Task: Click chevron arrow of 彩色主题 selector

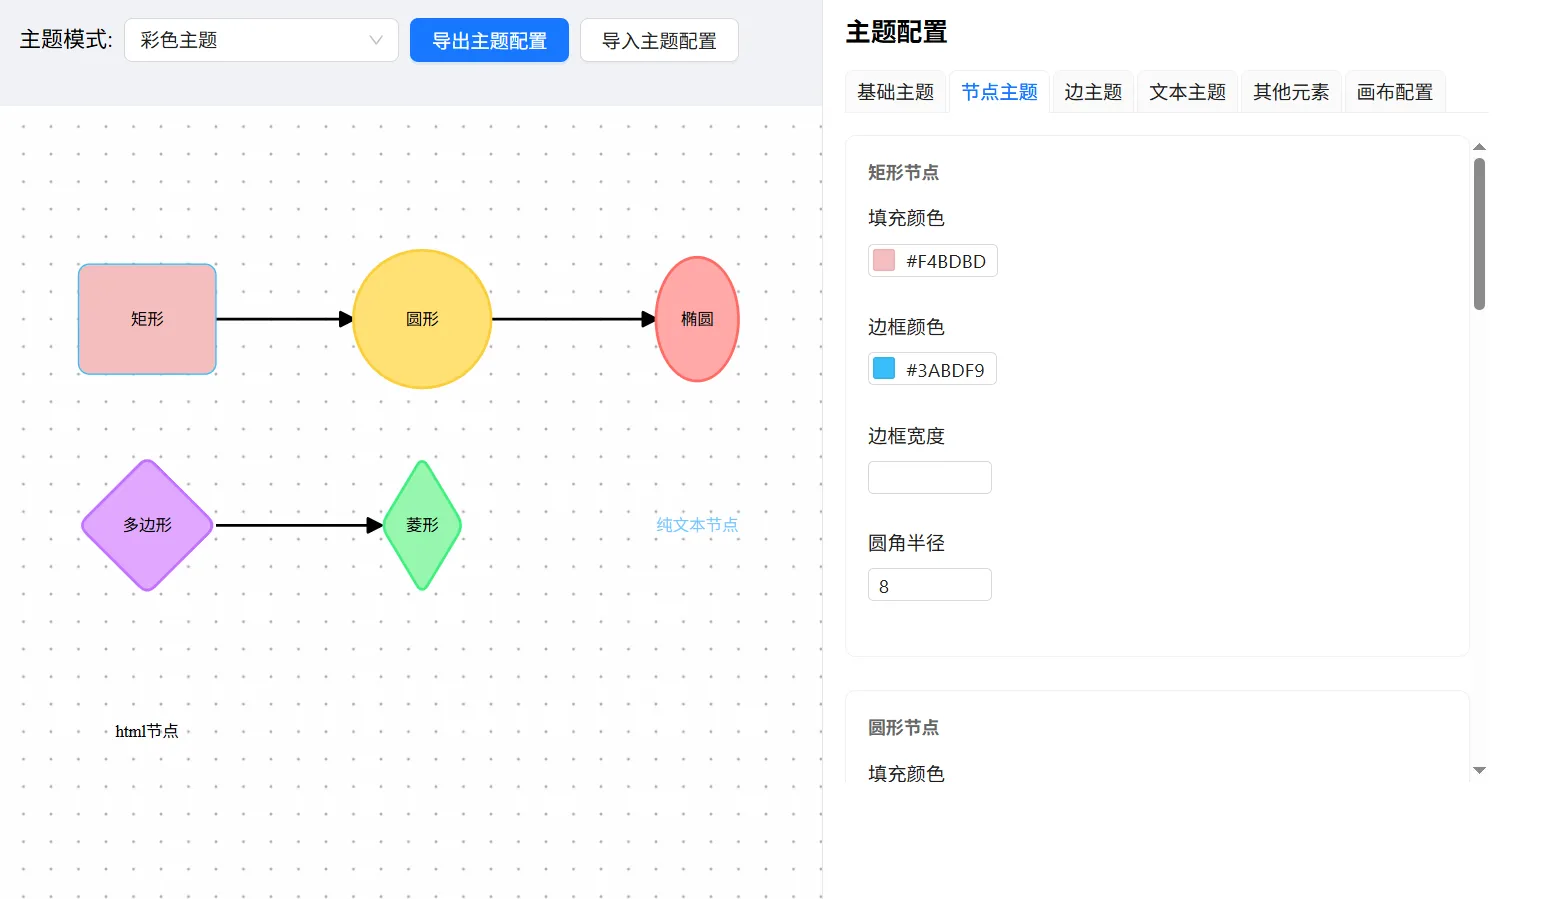Action: coord(376,40)
